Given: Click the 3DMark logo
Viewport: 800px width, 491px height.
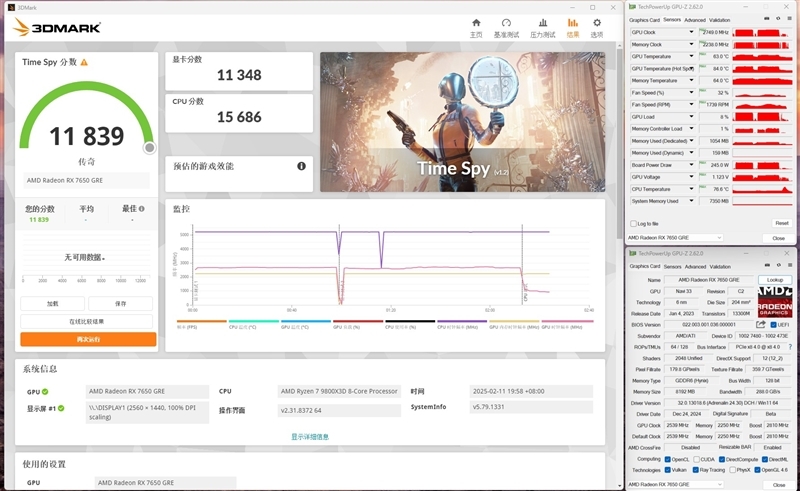Looking at the screenshot, I should 57,28.
